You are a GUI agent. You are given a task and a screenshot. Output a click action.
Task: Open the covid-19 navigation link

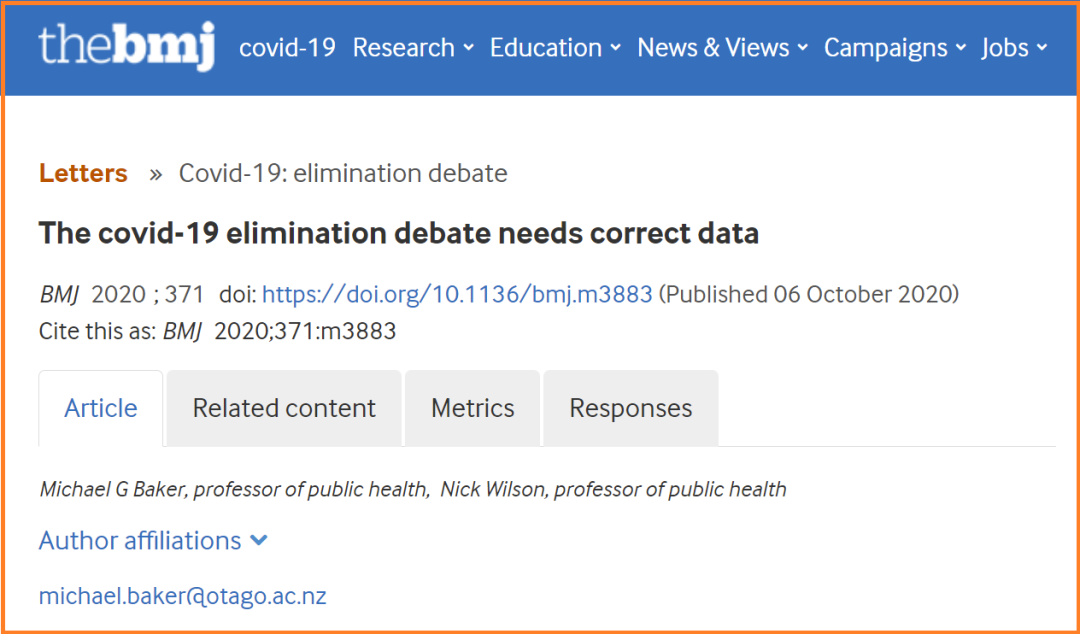coord(287,48)
